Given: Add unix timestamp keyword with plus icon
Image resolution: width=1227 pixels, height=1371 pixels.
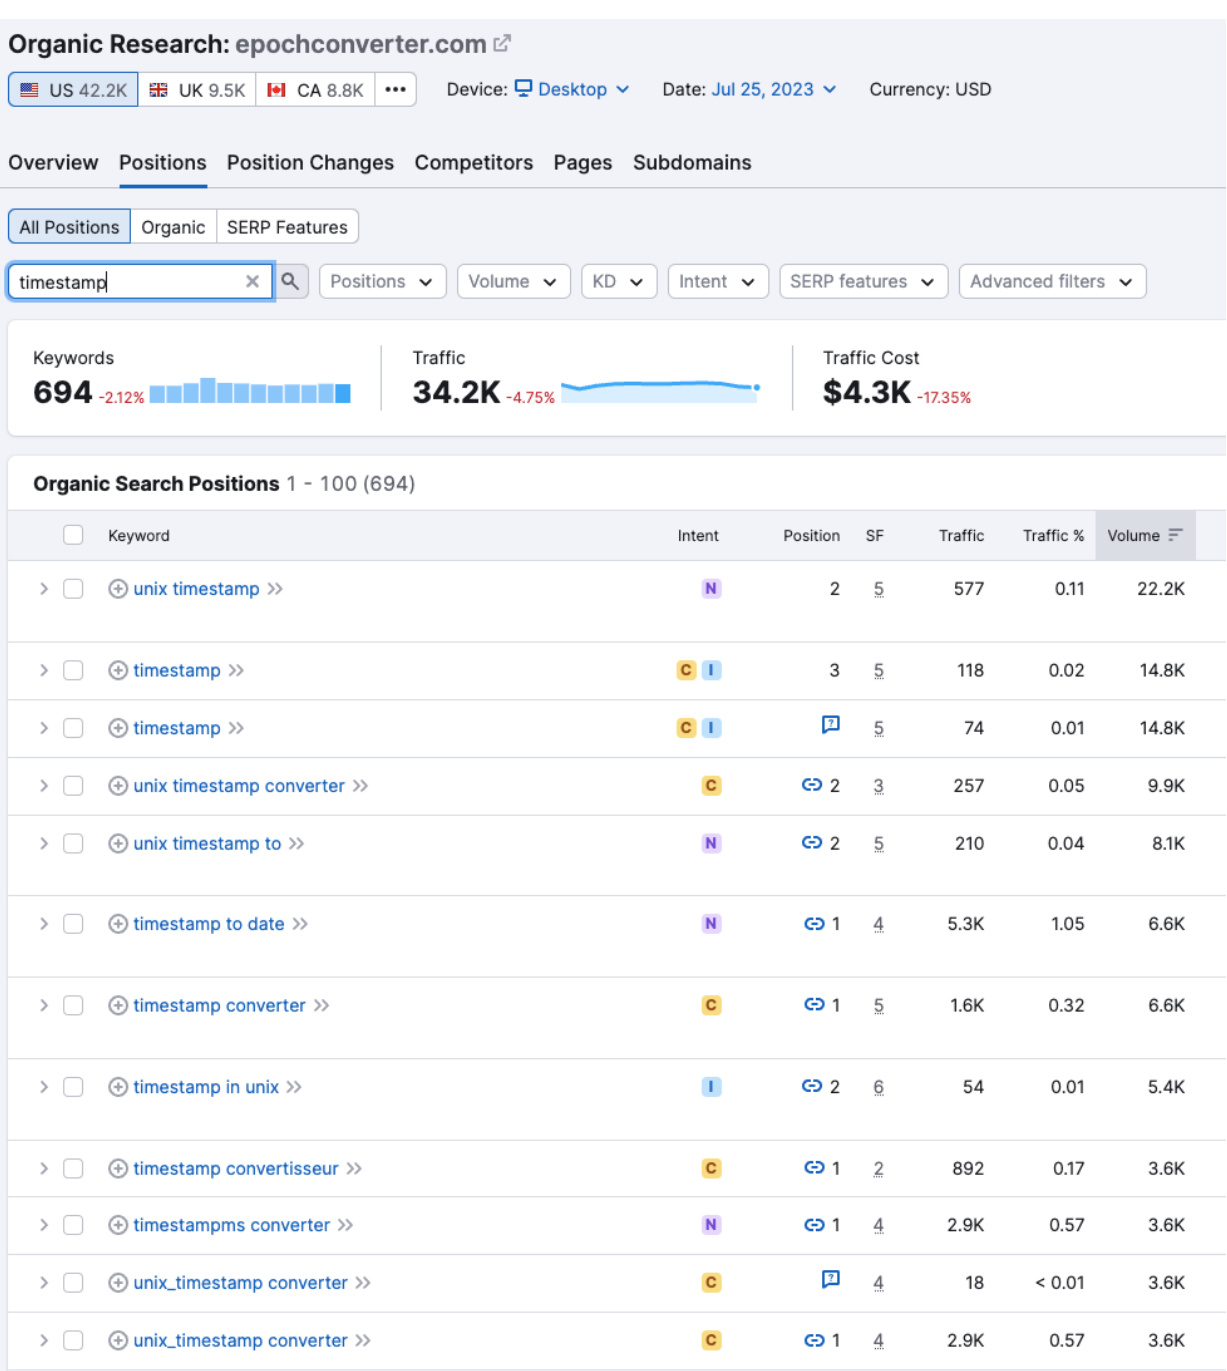Looking at the screenshot, I should point(118,589).
